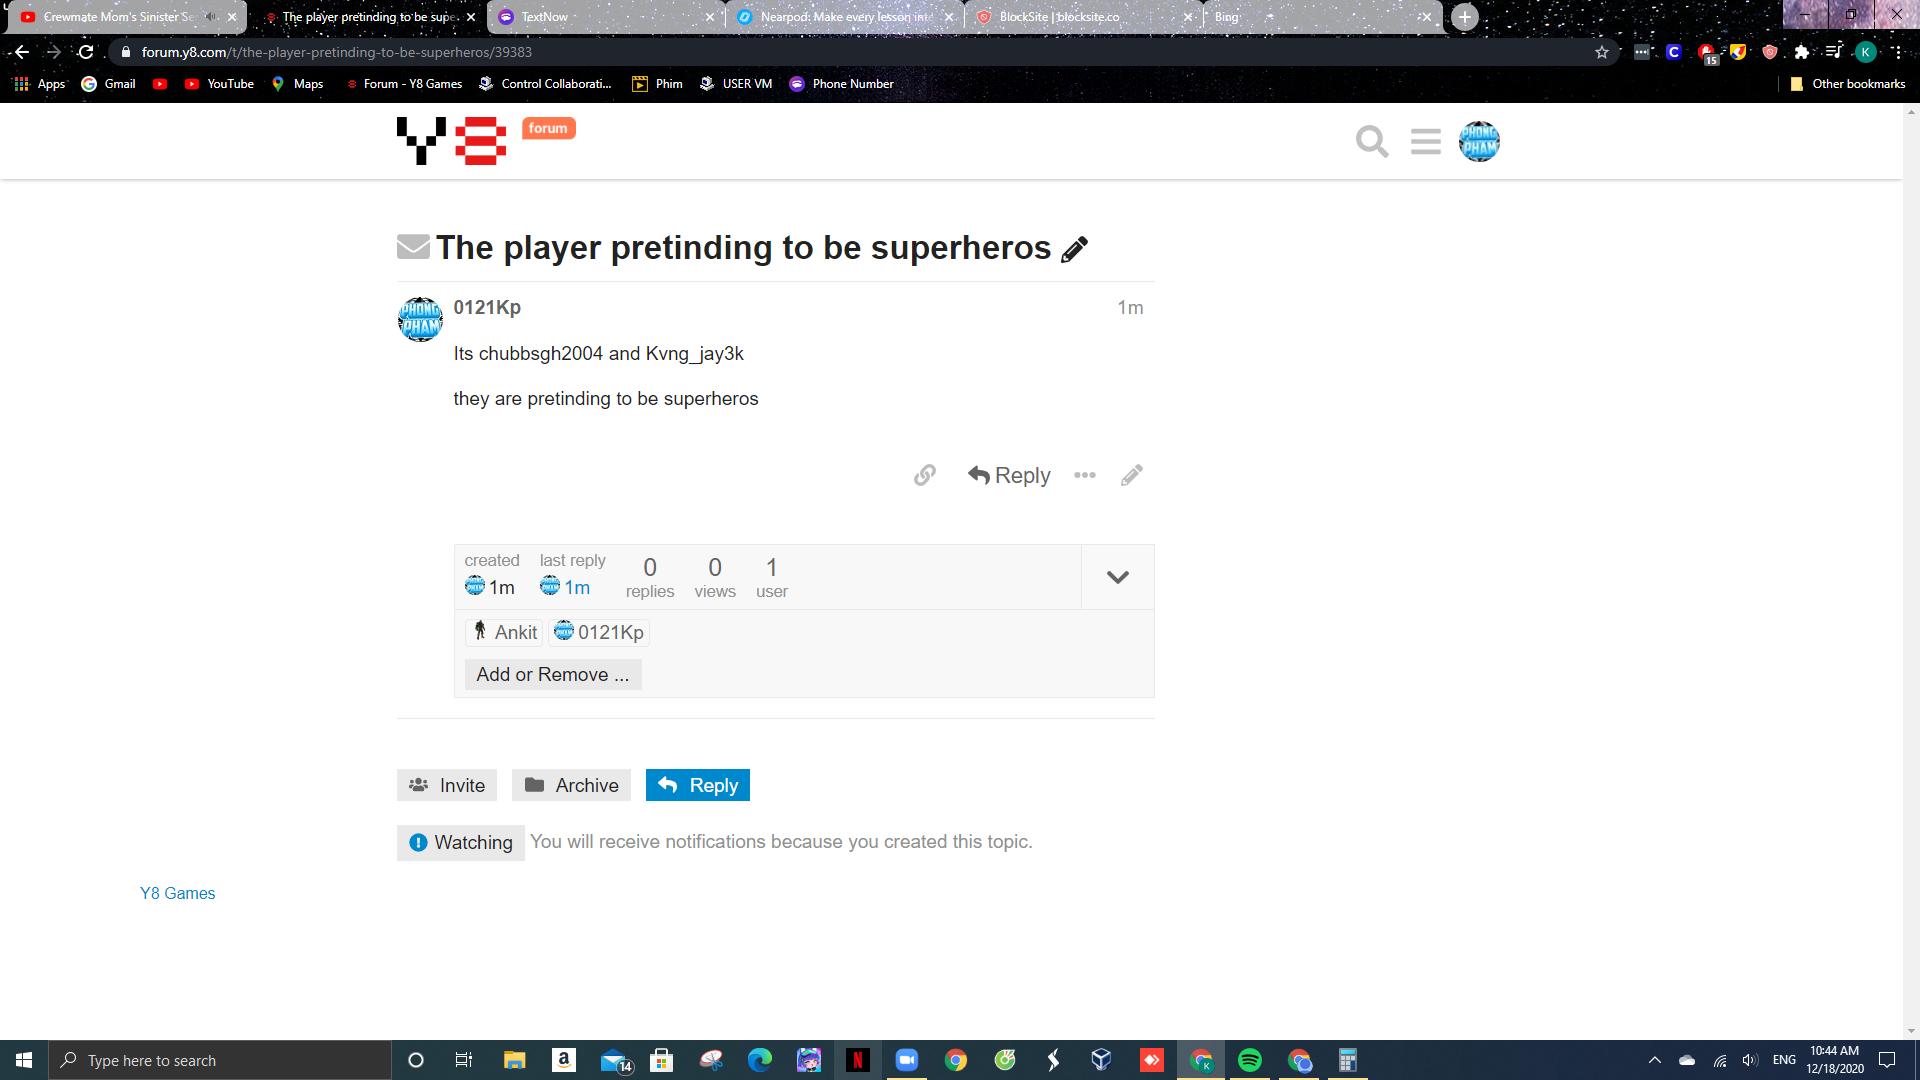Open Apps bookmark shortcut
The height and width of the screenshot is (1080, 1920).
coord(40,84)
